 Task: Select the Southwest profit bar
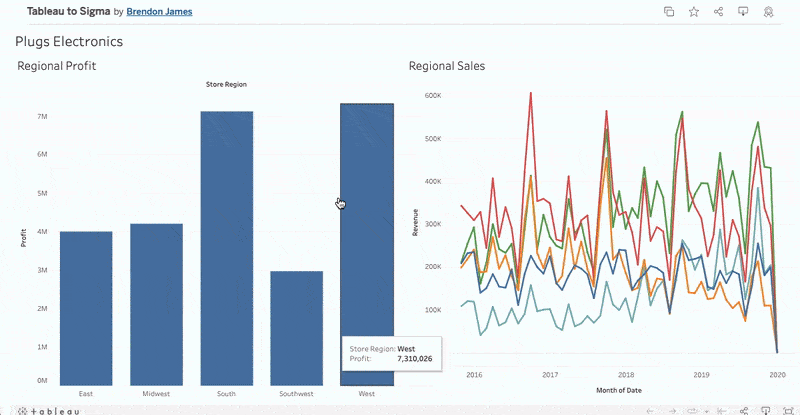pyautogui.click(x=296, y=328)
